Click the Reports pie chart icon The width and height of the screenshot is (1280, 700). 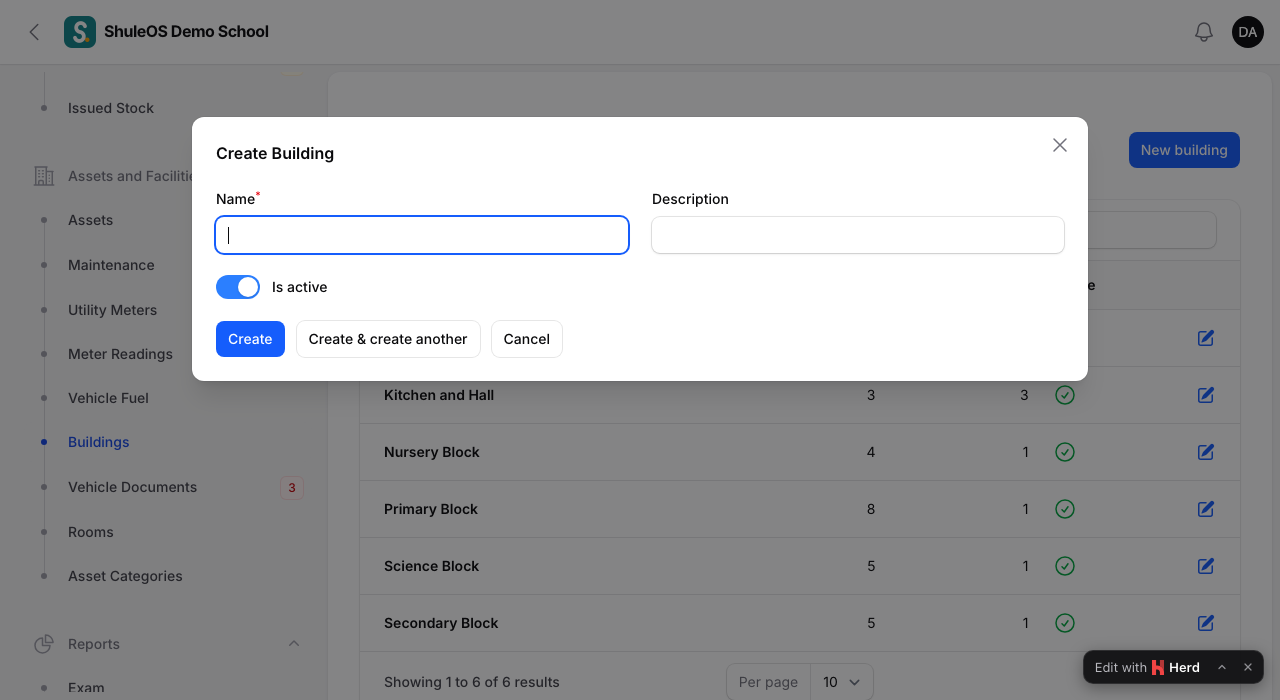[44, 644]
